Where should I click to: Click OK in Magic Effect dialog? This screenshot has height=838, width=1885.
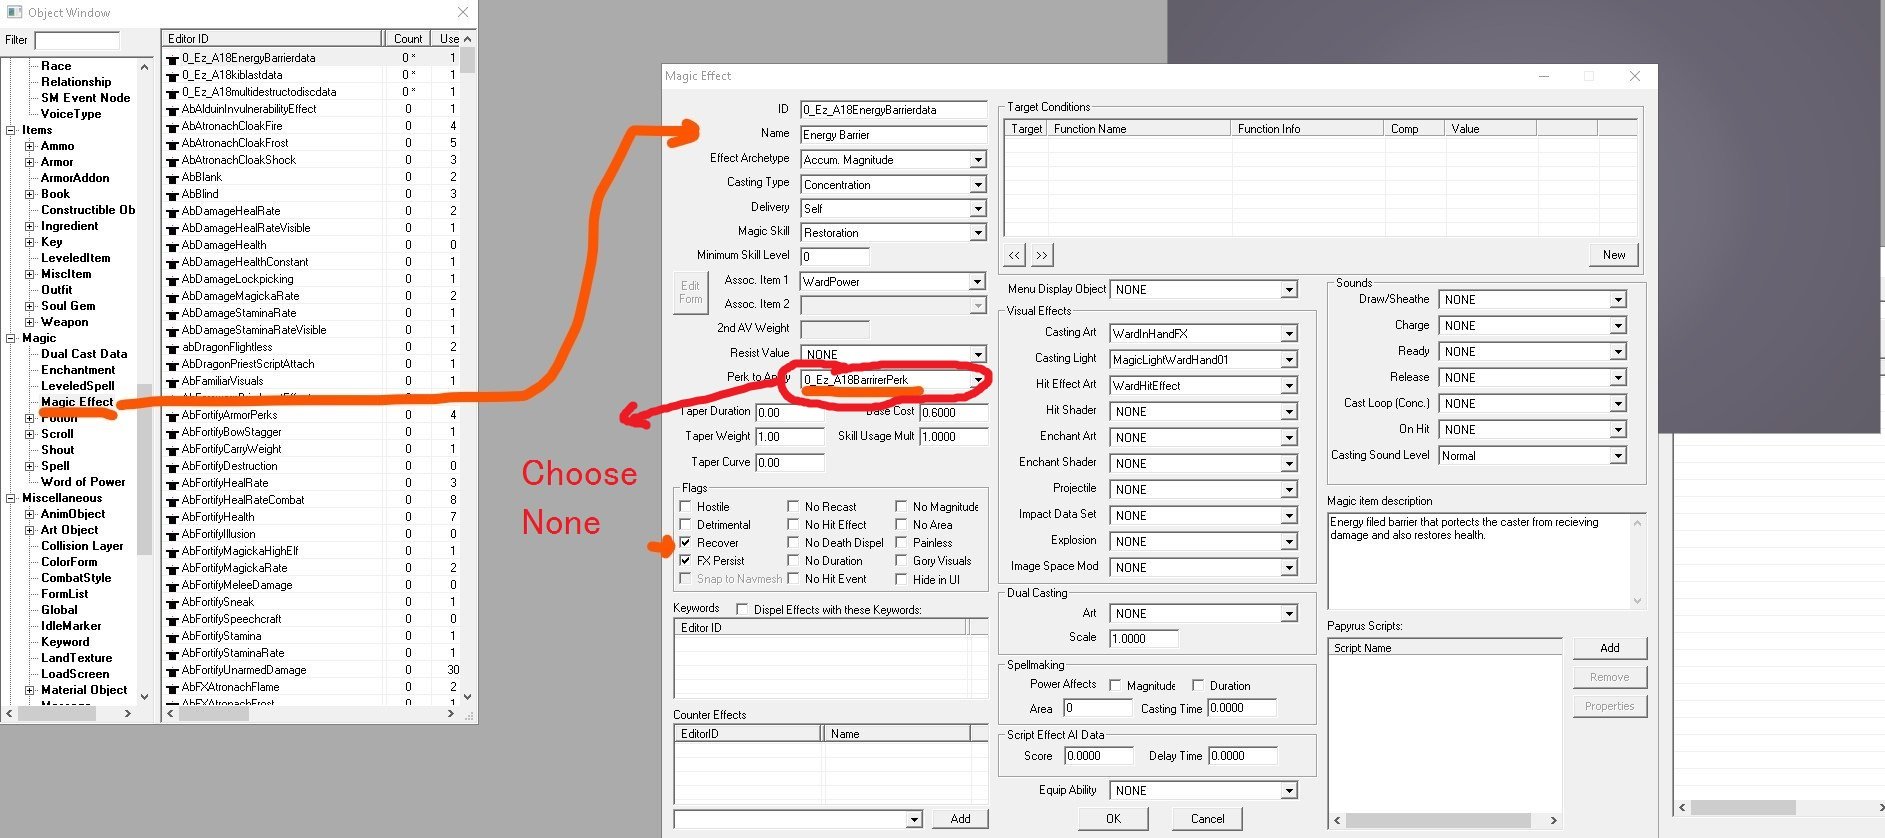click(1113, 819)
